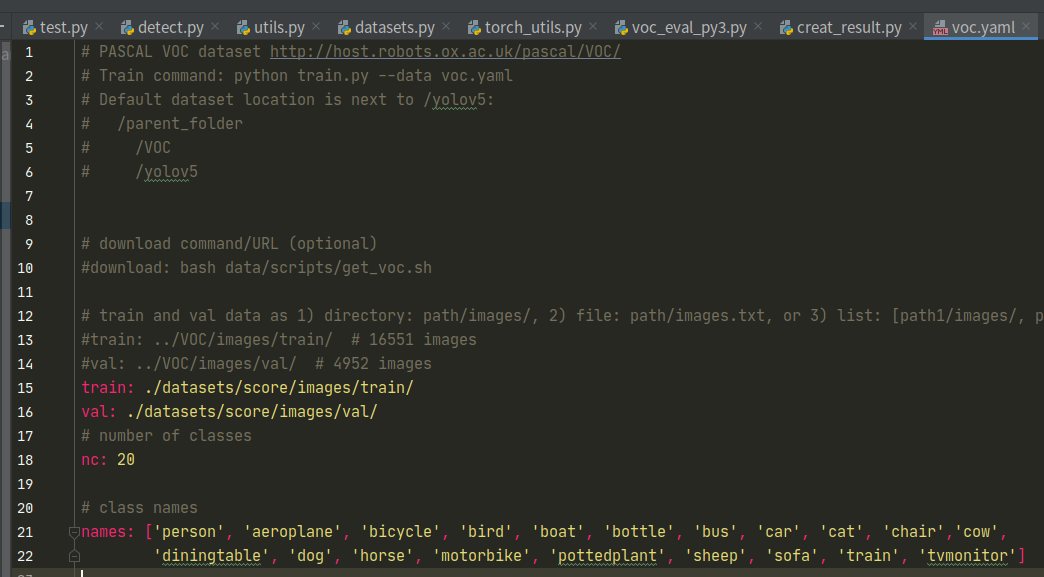Screen dimensions: 1044x577
Task: Close the test.py tab
Action: pos(99,27)
